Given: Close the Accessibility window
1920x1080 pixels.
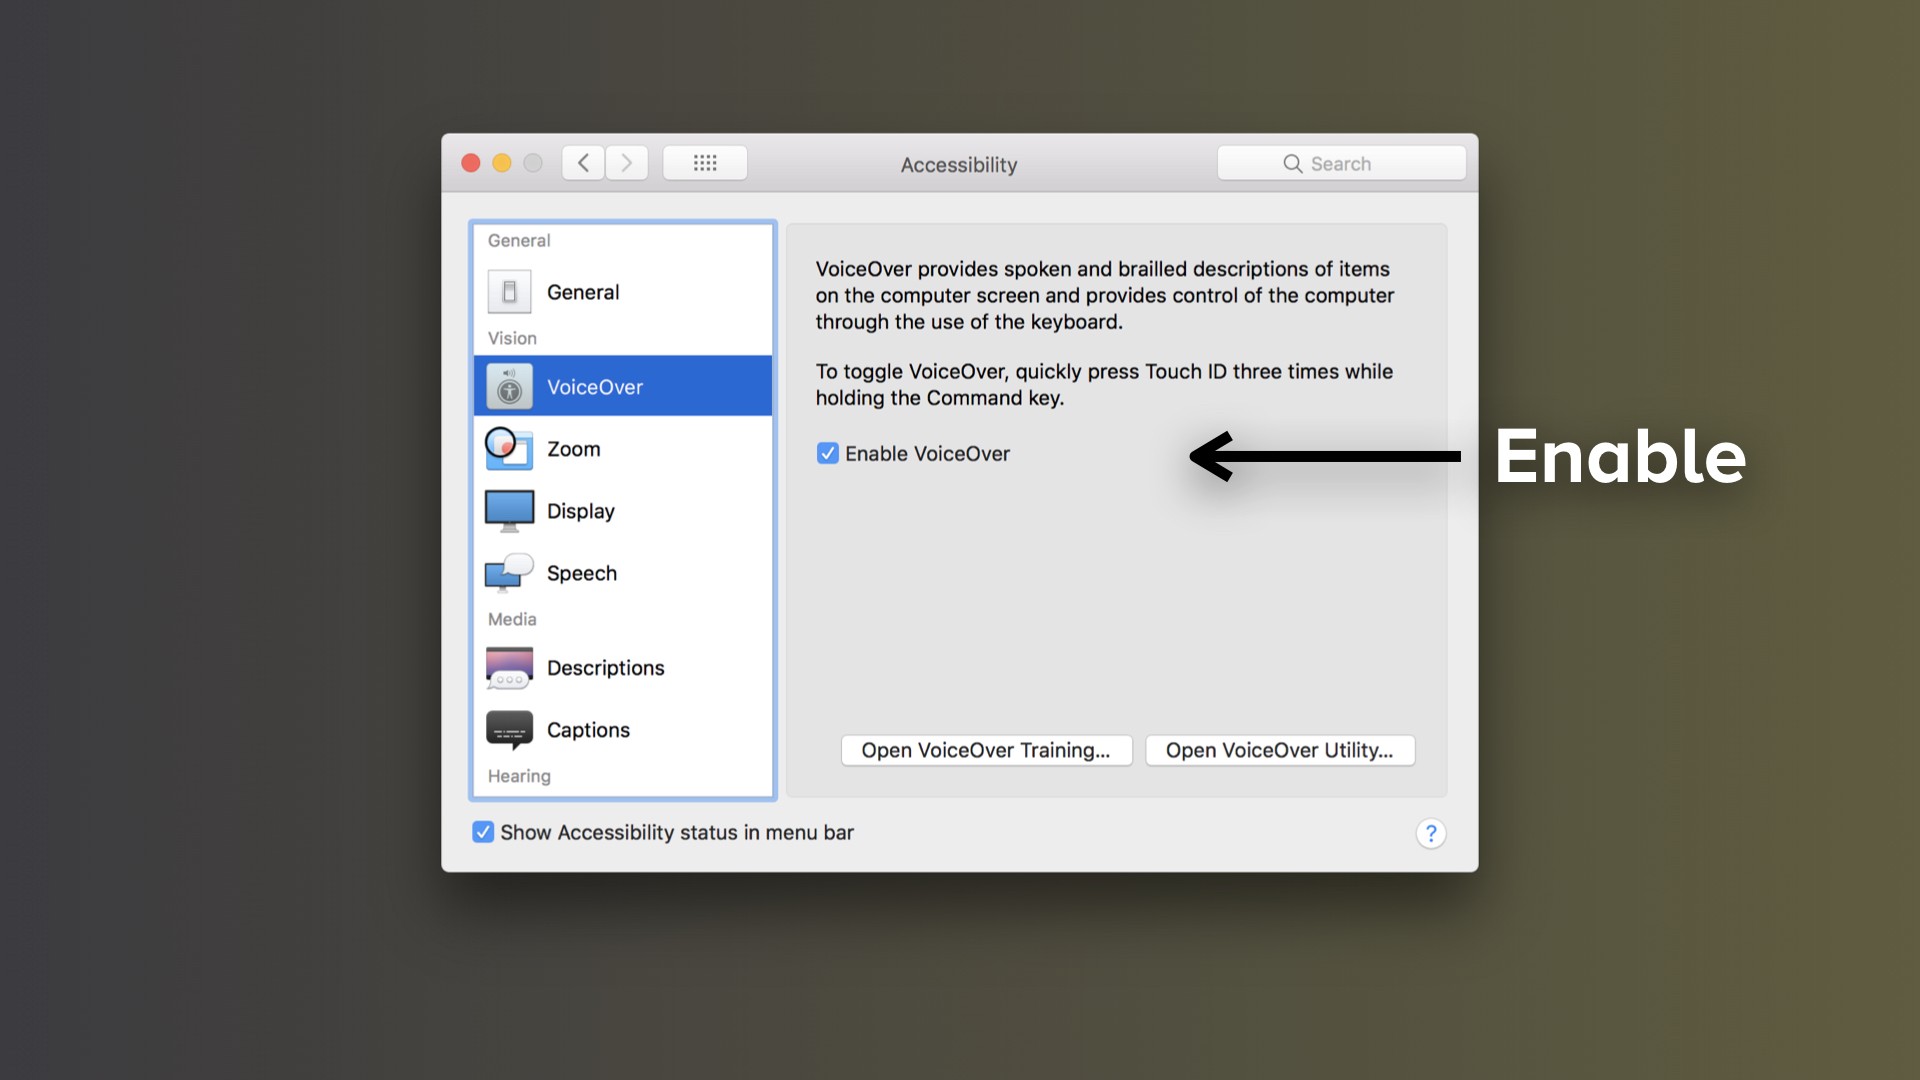Looking at the screenshot, I should 471,163.
